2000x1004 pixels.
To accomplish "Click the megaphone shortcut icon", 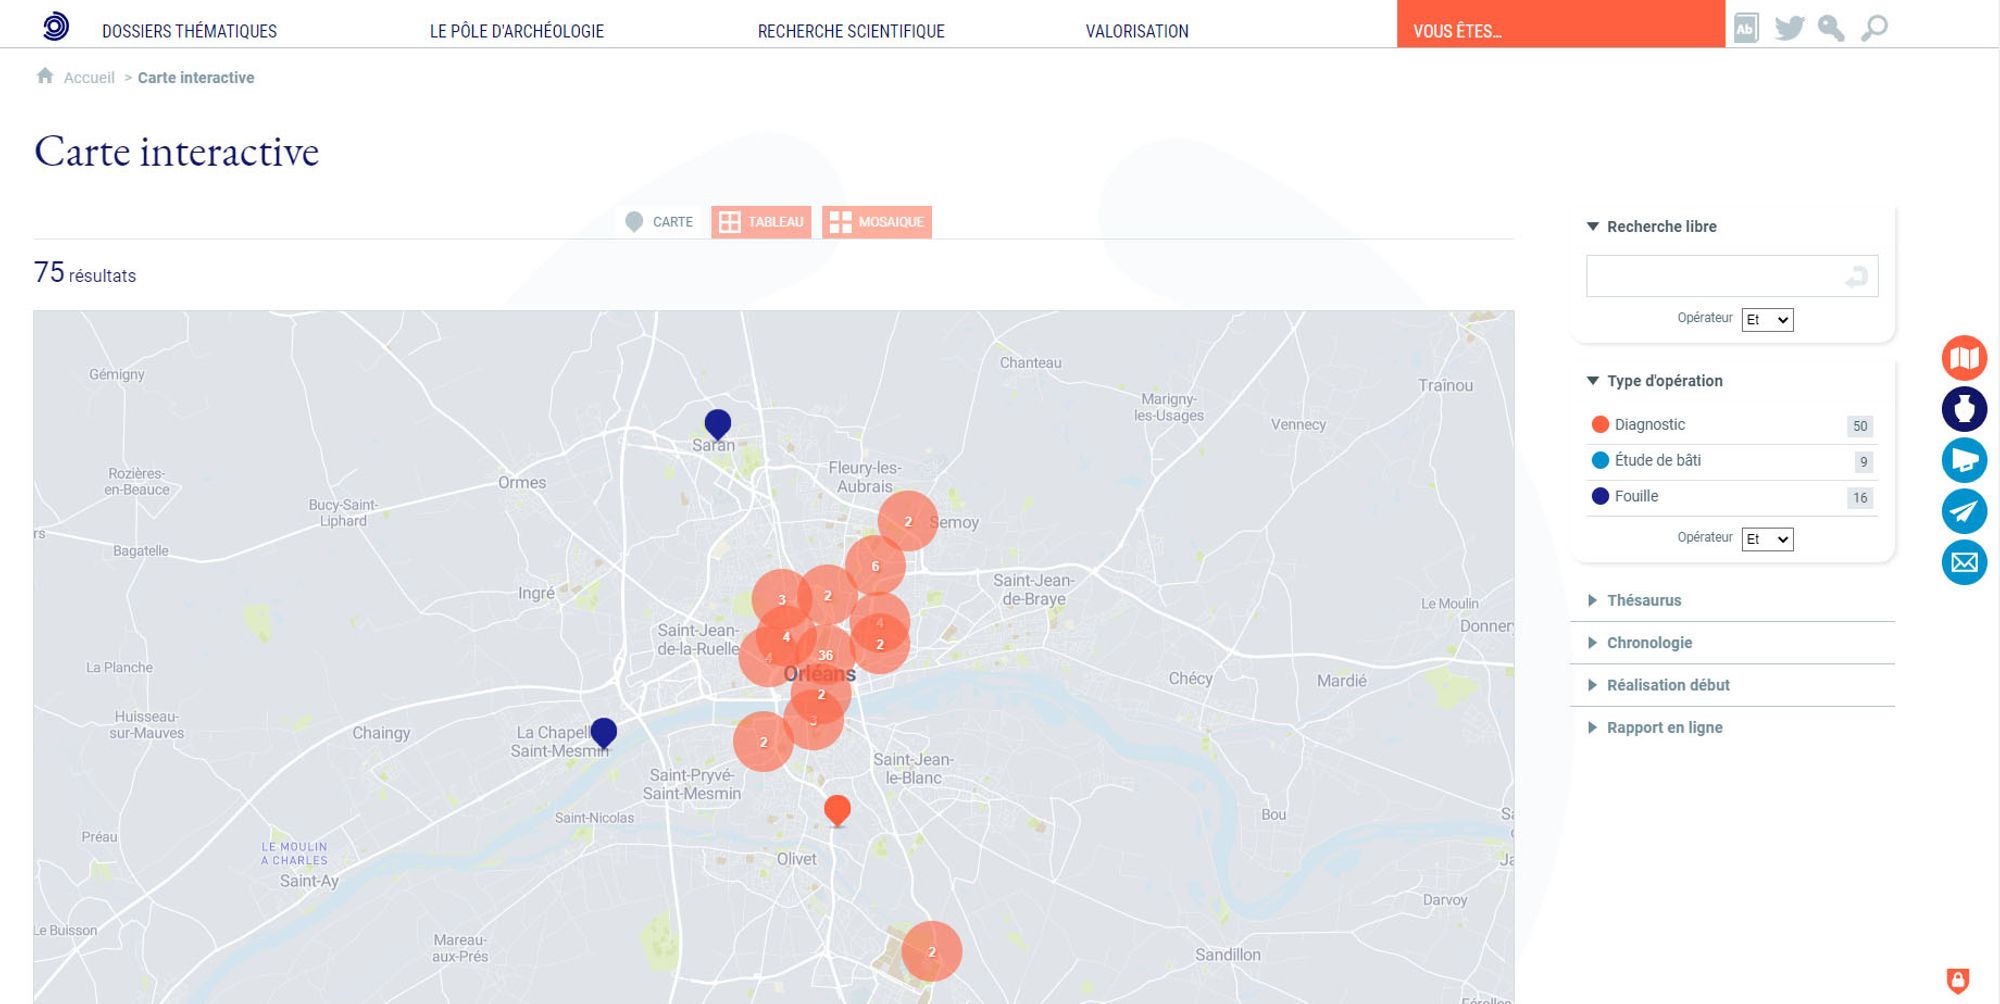I will point(1964,460).
